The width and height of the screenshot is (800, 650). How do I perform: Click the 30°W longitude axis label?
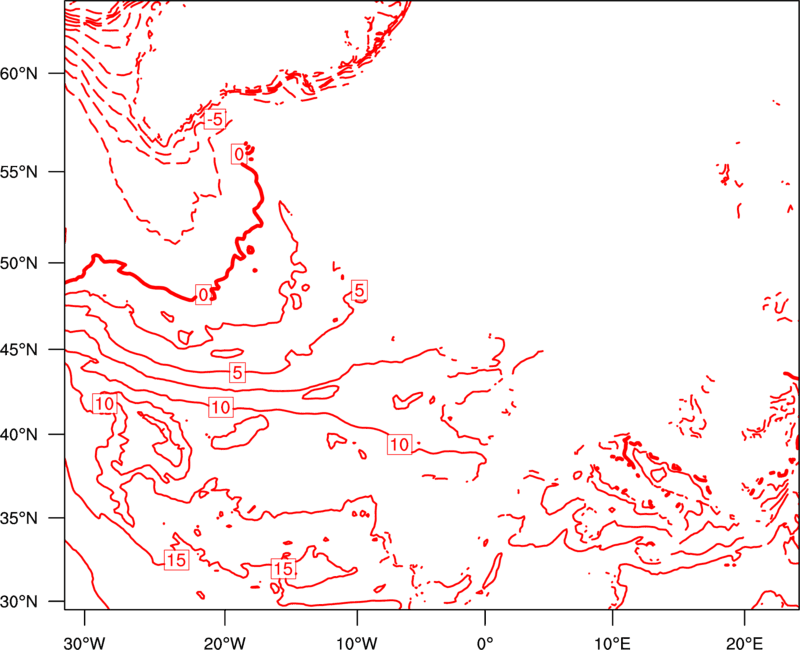tap(84, 642)
